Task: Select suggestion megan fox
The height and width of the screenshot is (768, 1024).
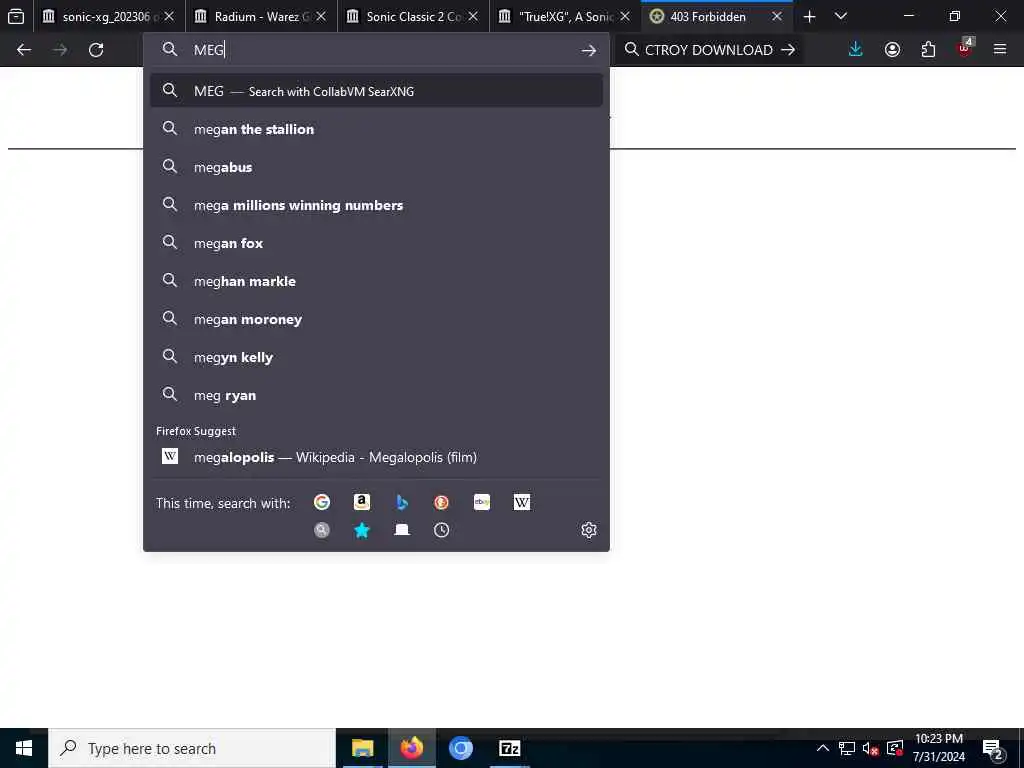Action: point(376,243)
